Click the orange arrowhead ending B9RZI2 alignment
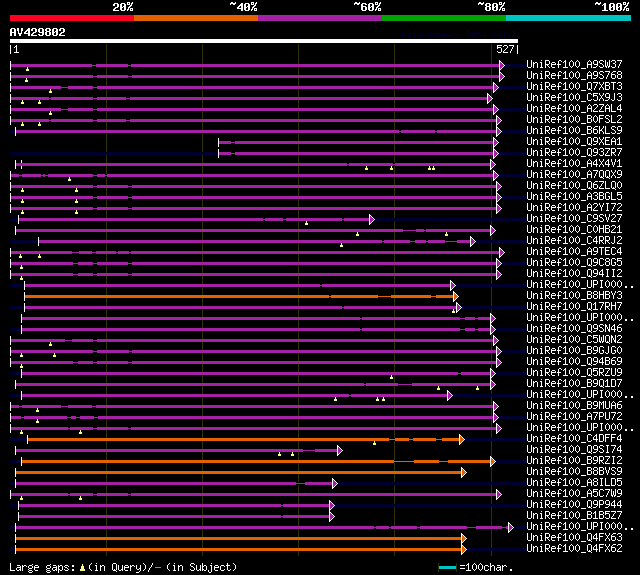This screenshot has width=640, height=575. [x=493, y=462]
